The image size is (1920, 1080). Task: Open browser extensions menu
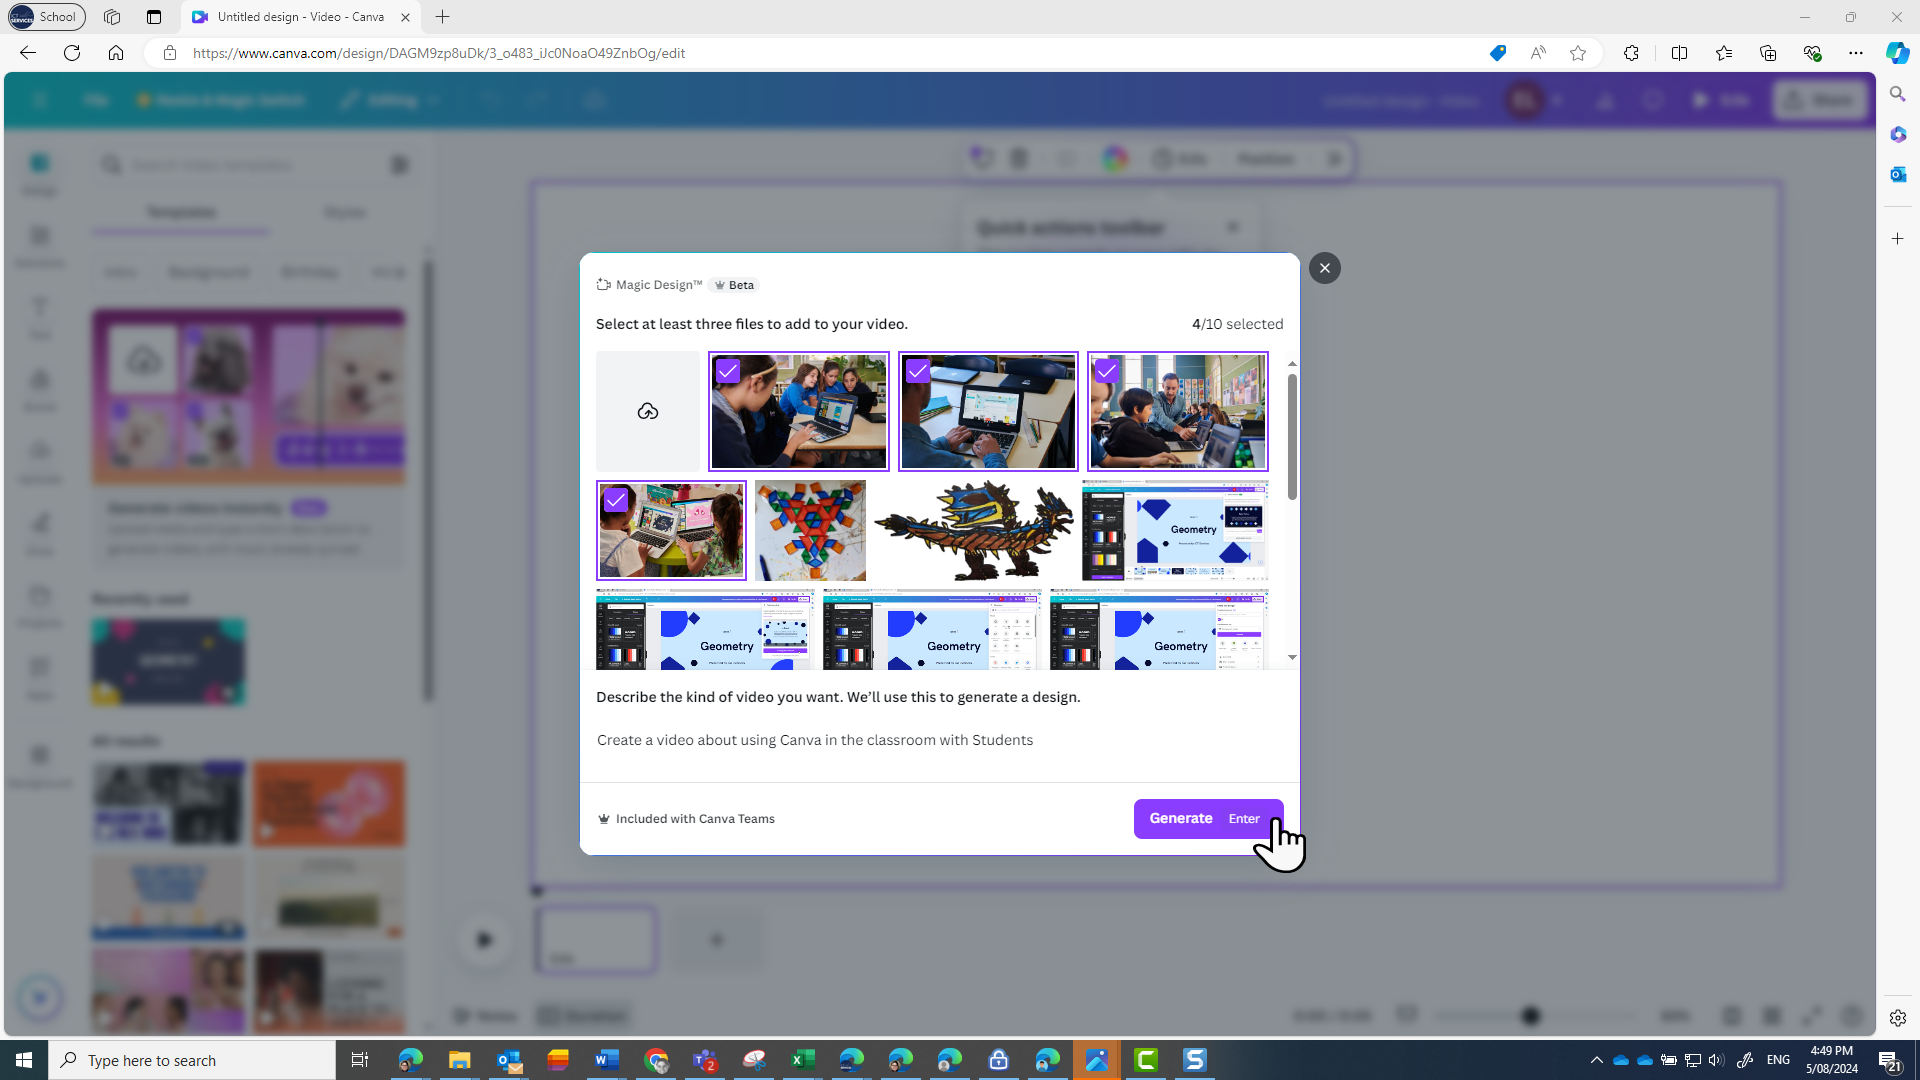(x=1631, y=53)
